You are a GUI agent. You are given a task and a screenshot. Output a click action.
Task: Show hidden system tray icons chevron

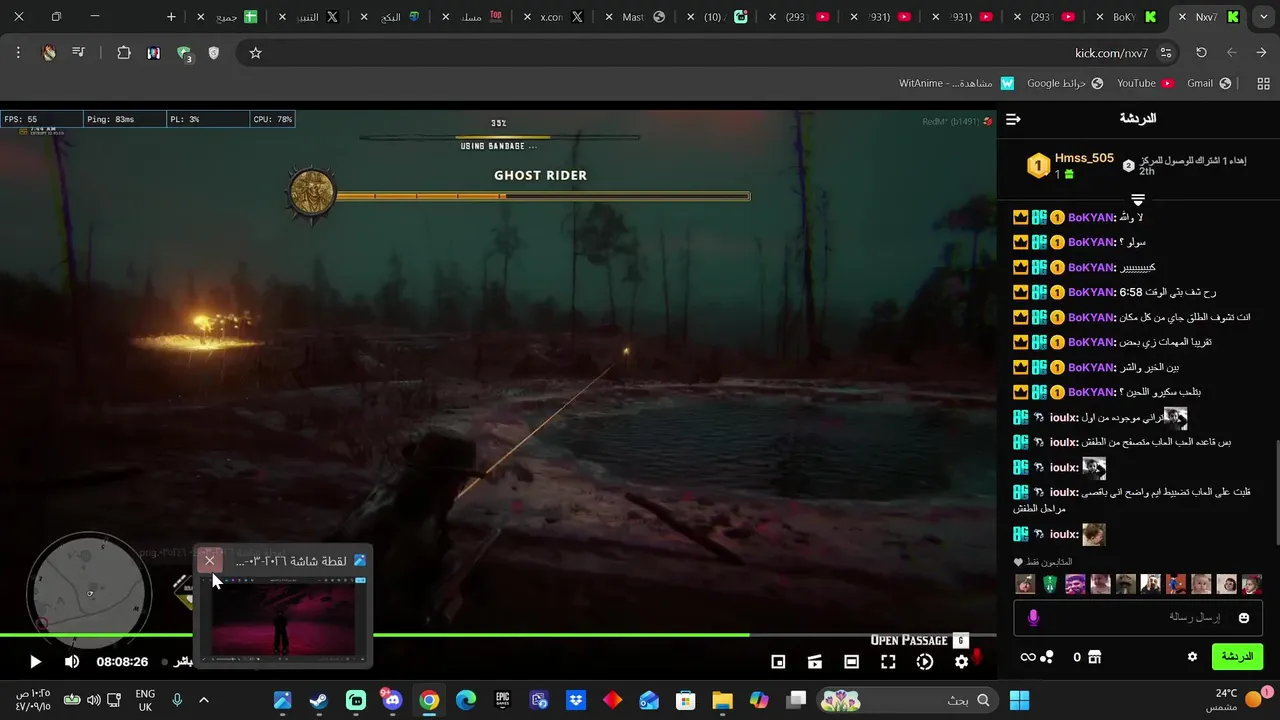pyautogui.click(x=204, y=700)
